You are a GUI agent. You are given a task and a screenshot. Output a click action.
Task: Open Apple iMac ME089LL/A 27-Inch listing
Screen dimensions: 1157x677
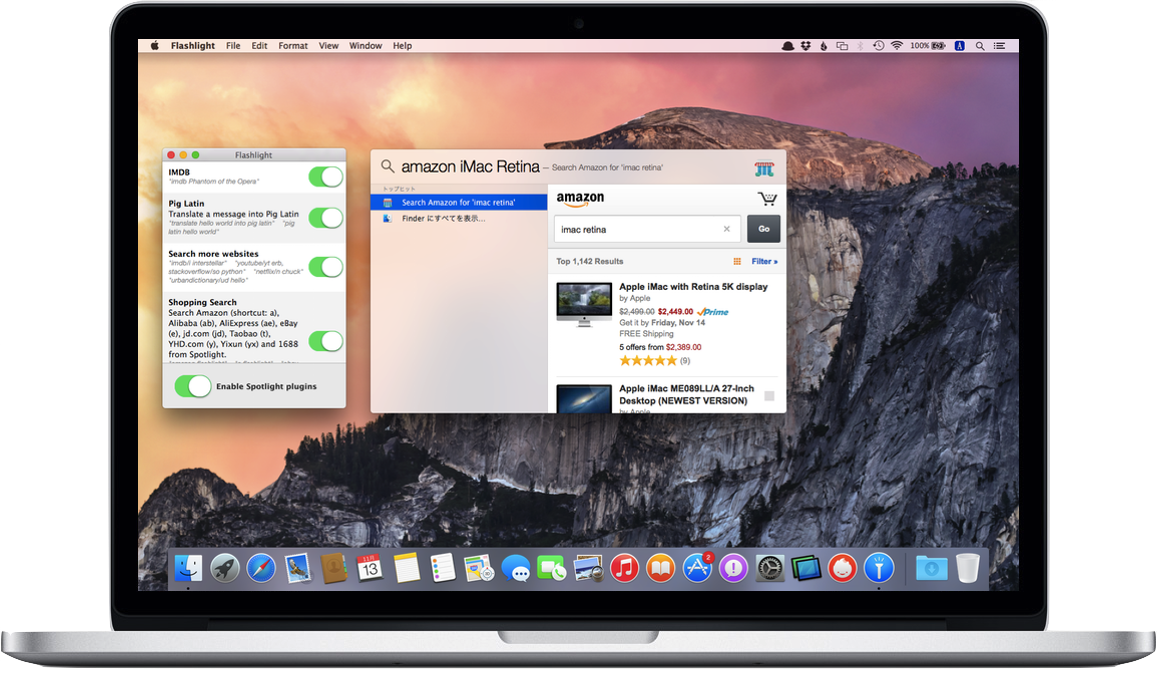click(x=686, y=394)
